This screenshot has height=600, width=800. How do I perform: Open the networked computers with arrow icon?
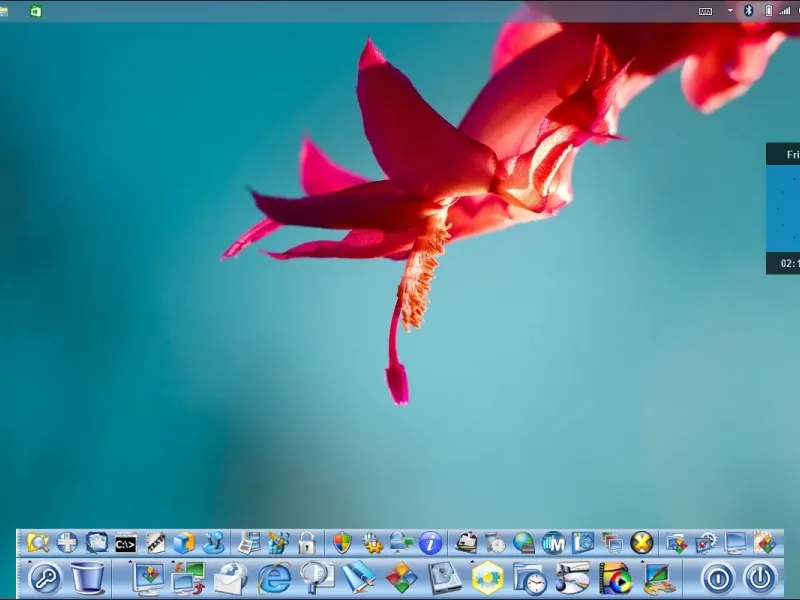pos(188,579)
